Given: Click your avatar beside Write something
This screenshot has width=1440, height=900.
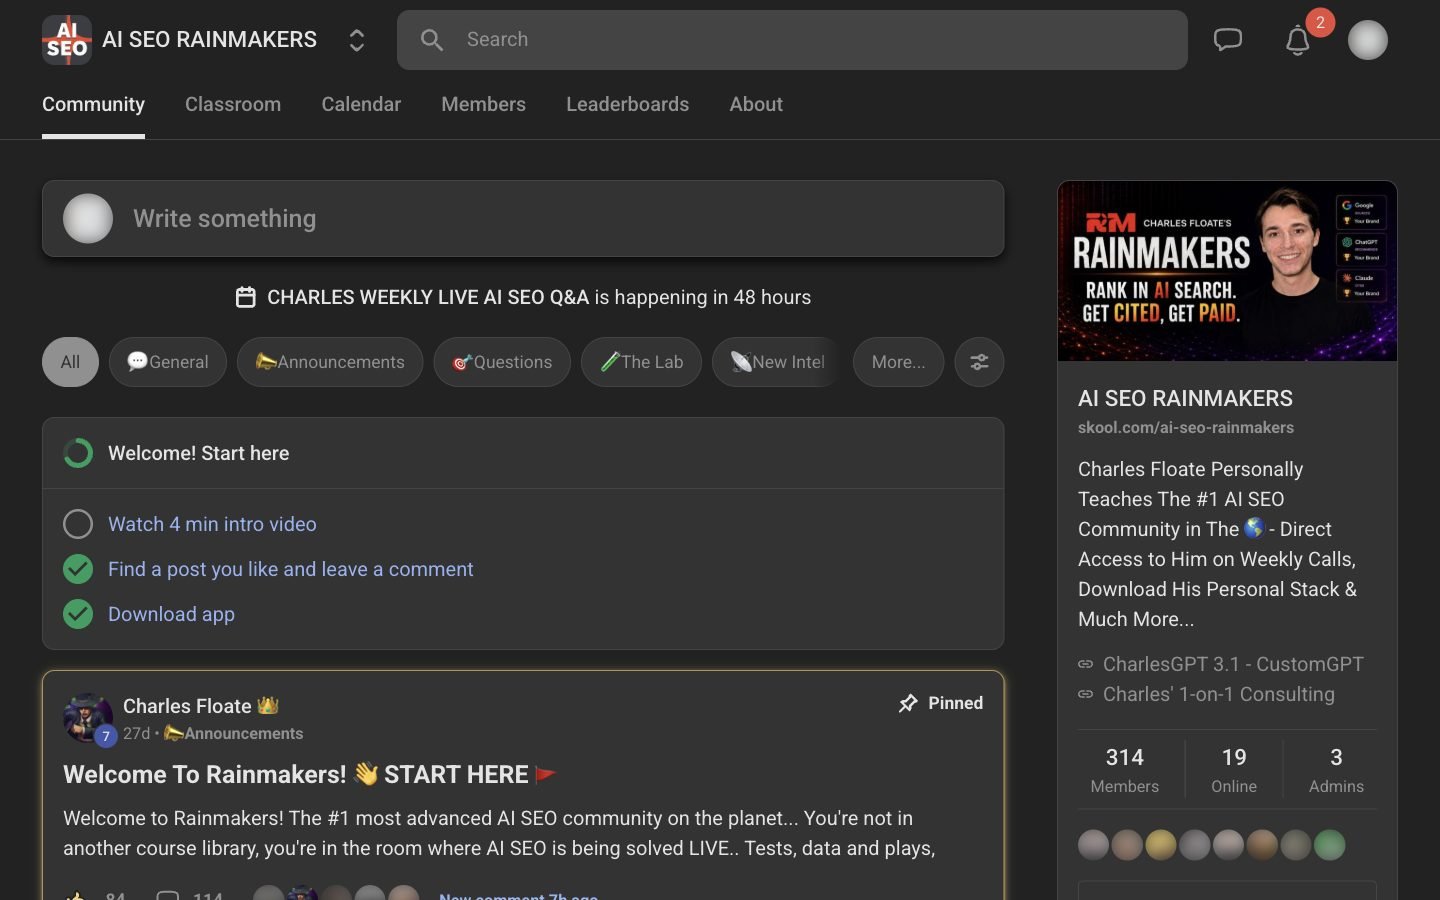Looking at the screenshot, I should (88, 219).
